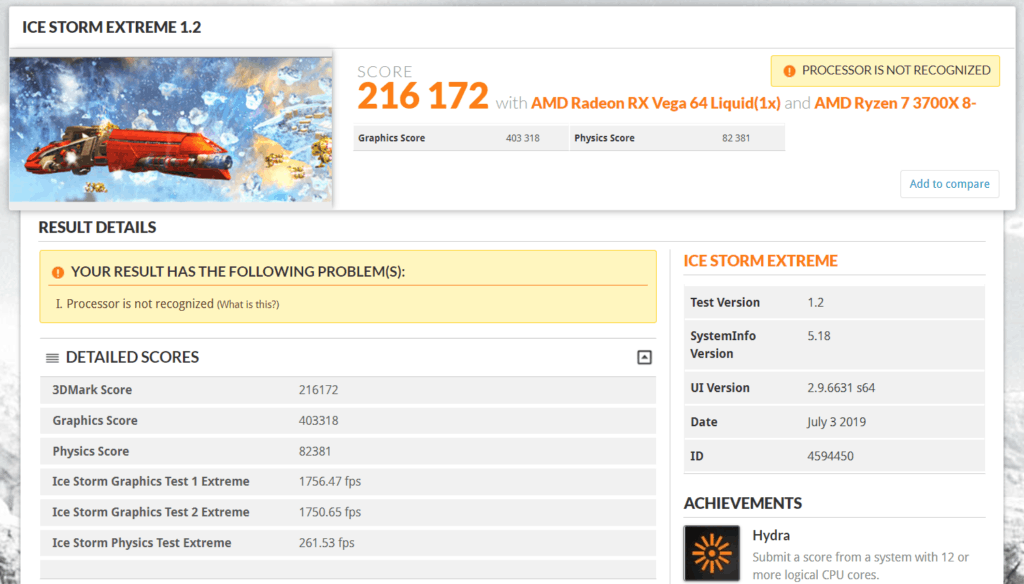Click the orange Ice Storm Extreme sidebar heading
Viewport: 1024px width, 584px height.
760,261
